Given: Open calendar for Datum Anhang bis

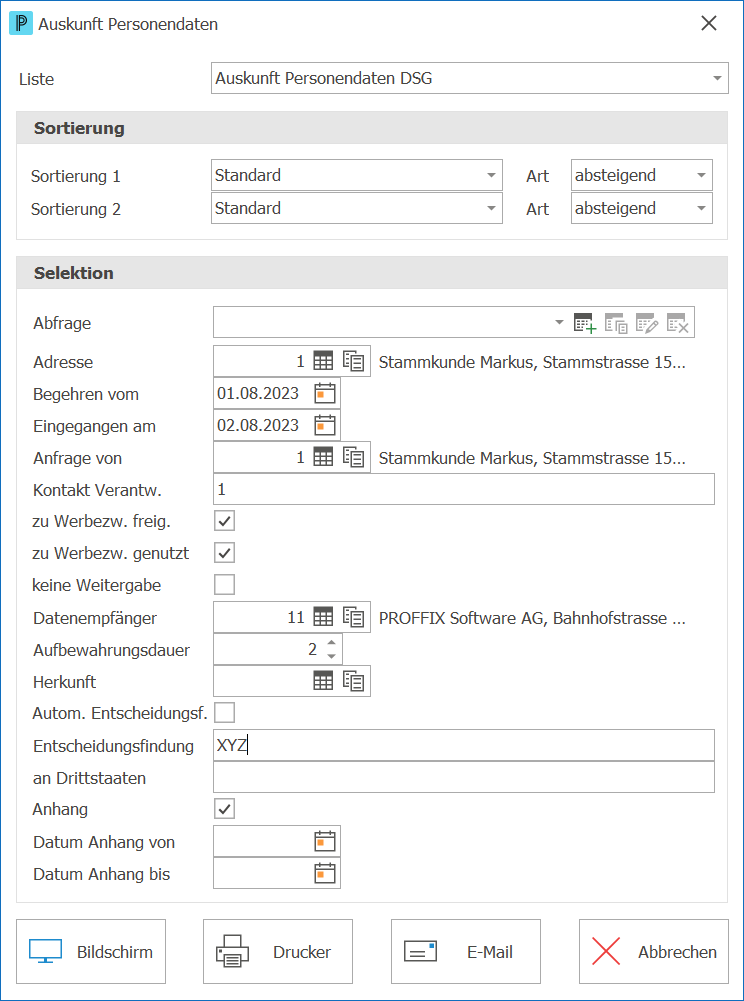Looking at the screenshot, I should [325, 873].
